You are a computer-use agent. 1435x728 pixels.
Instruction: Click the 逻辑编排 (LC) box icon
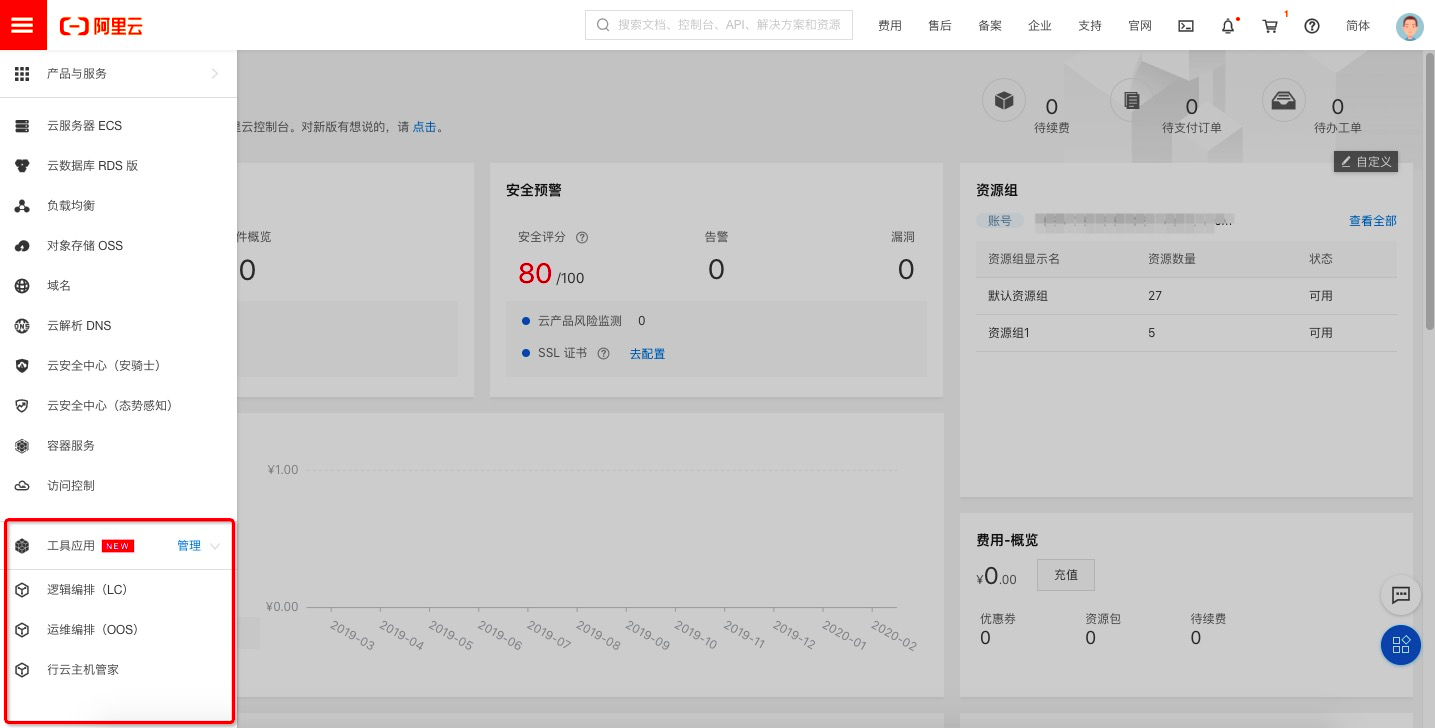tap(22, 590)
